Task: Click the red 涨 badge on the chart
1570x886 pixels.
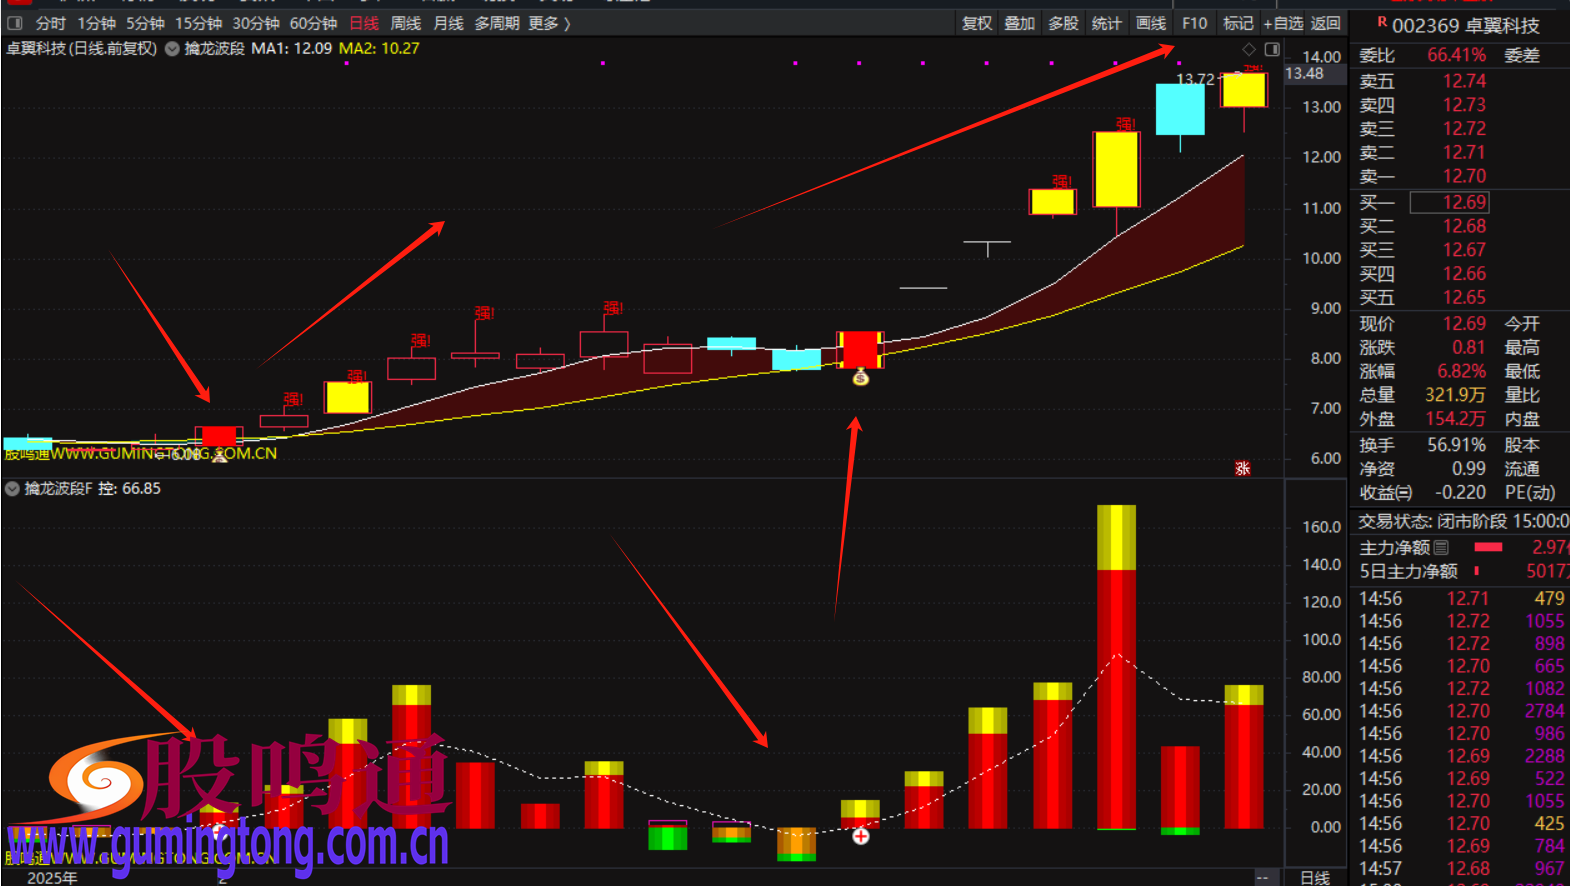Action: tap(1242, 468)
